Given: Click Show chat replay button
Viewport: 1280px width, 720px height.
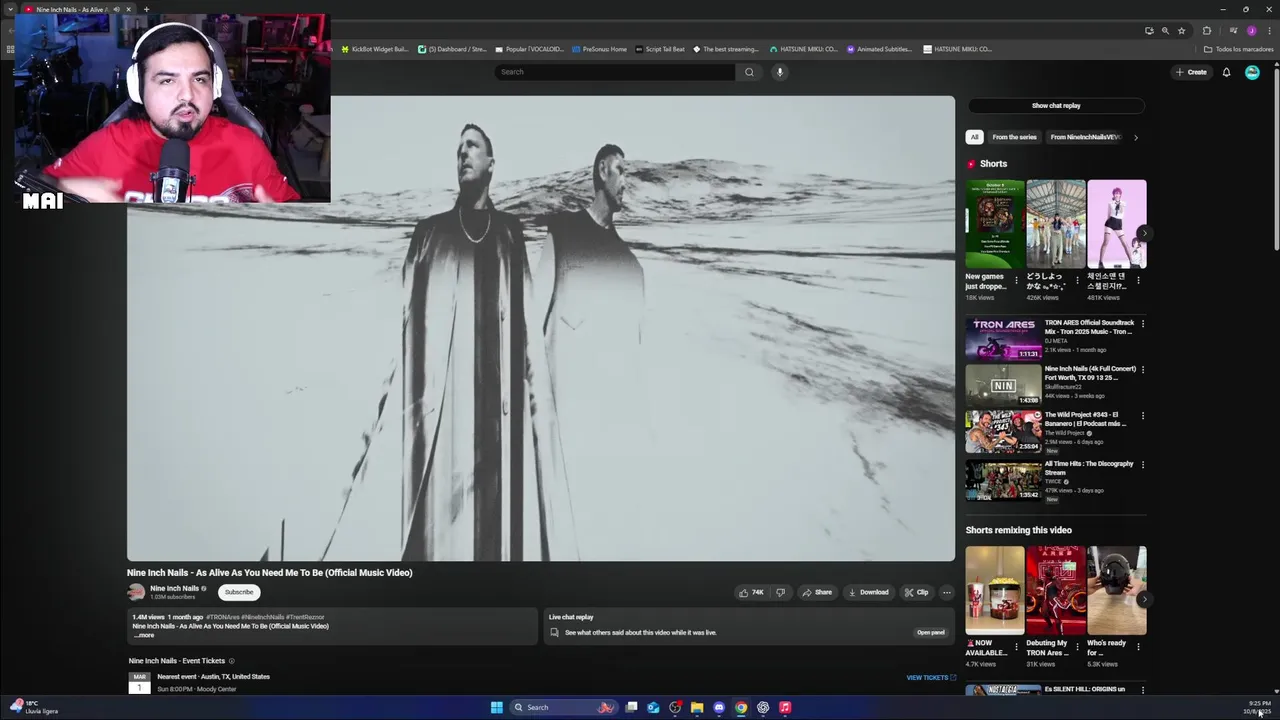Looking at the screenshot, I should click(1056, 105).
